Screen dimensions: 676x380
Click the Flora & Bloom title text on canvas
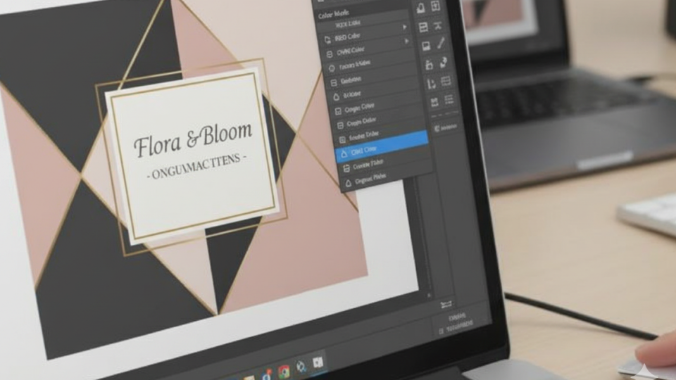193,139
